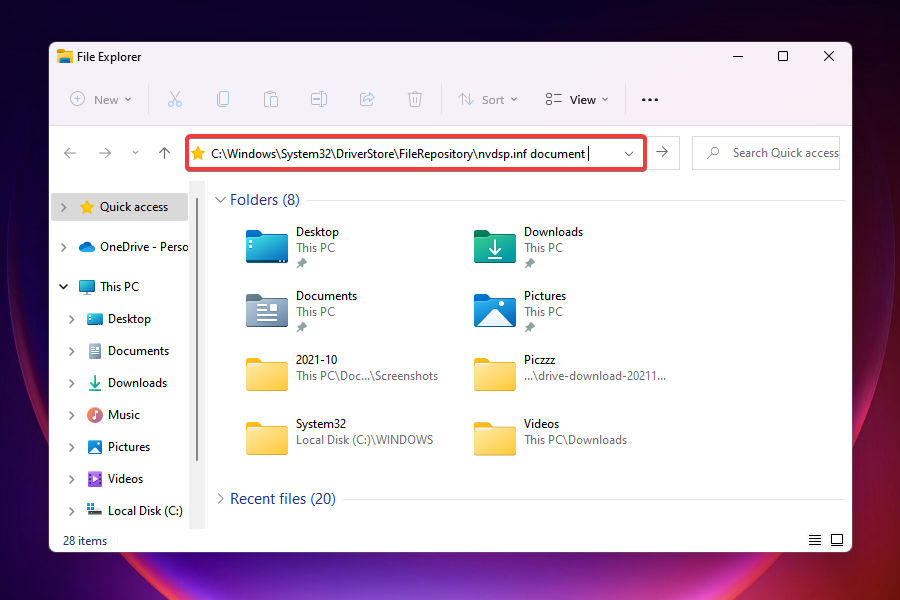Switch to details view layout
The width and height of the screenshot is (900, 600).
tap(814, 539)
